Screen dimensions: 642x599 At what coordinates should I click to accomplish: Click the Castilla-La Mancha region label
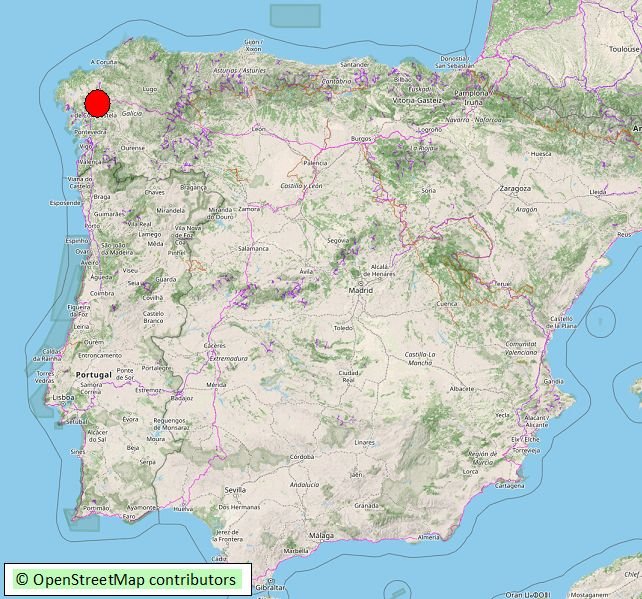[420, 359]
